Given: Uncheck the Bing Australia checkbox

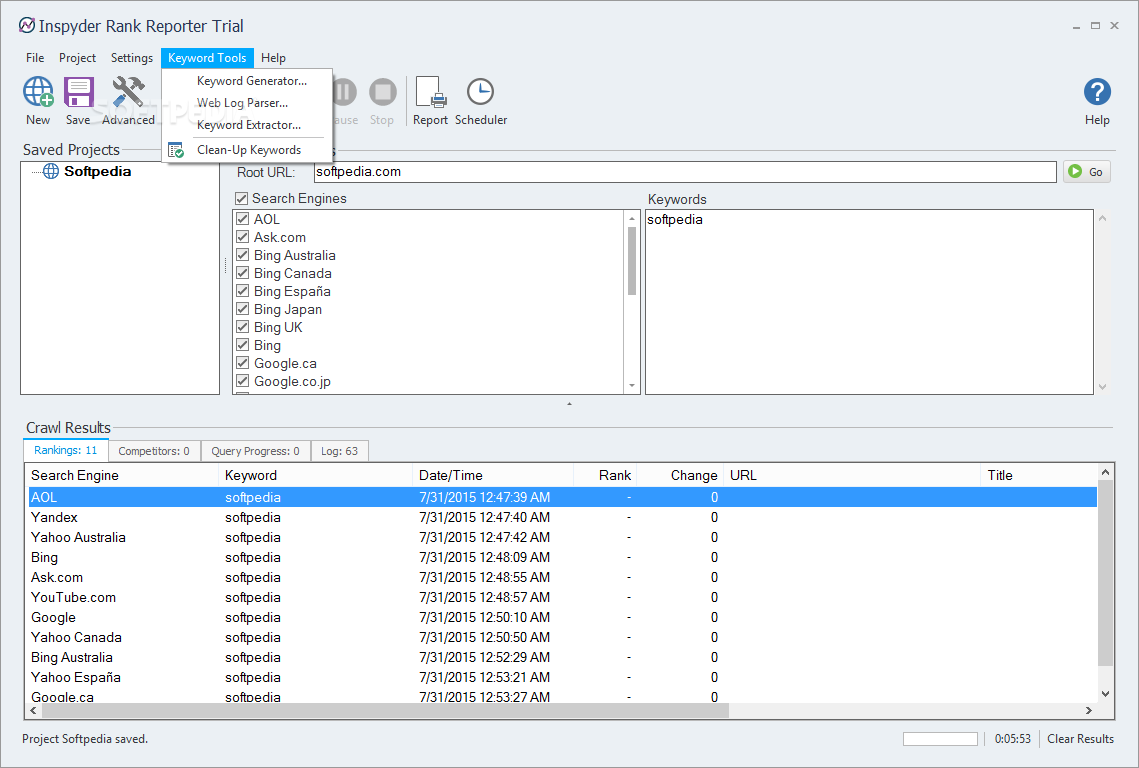Looking at the screenshot, I should pos(243,255).
